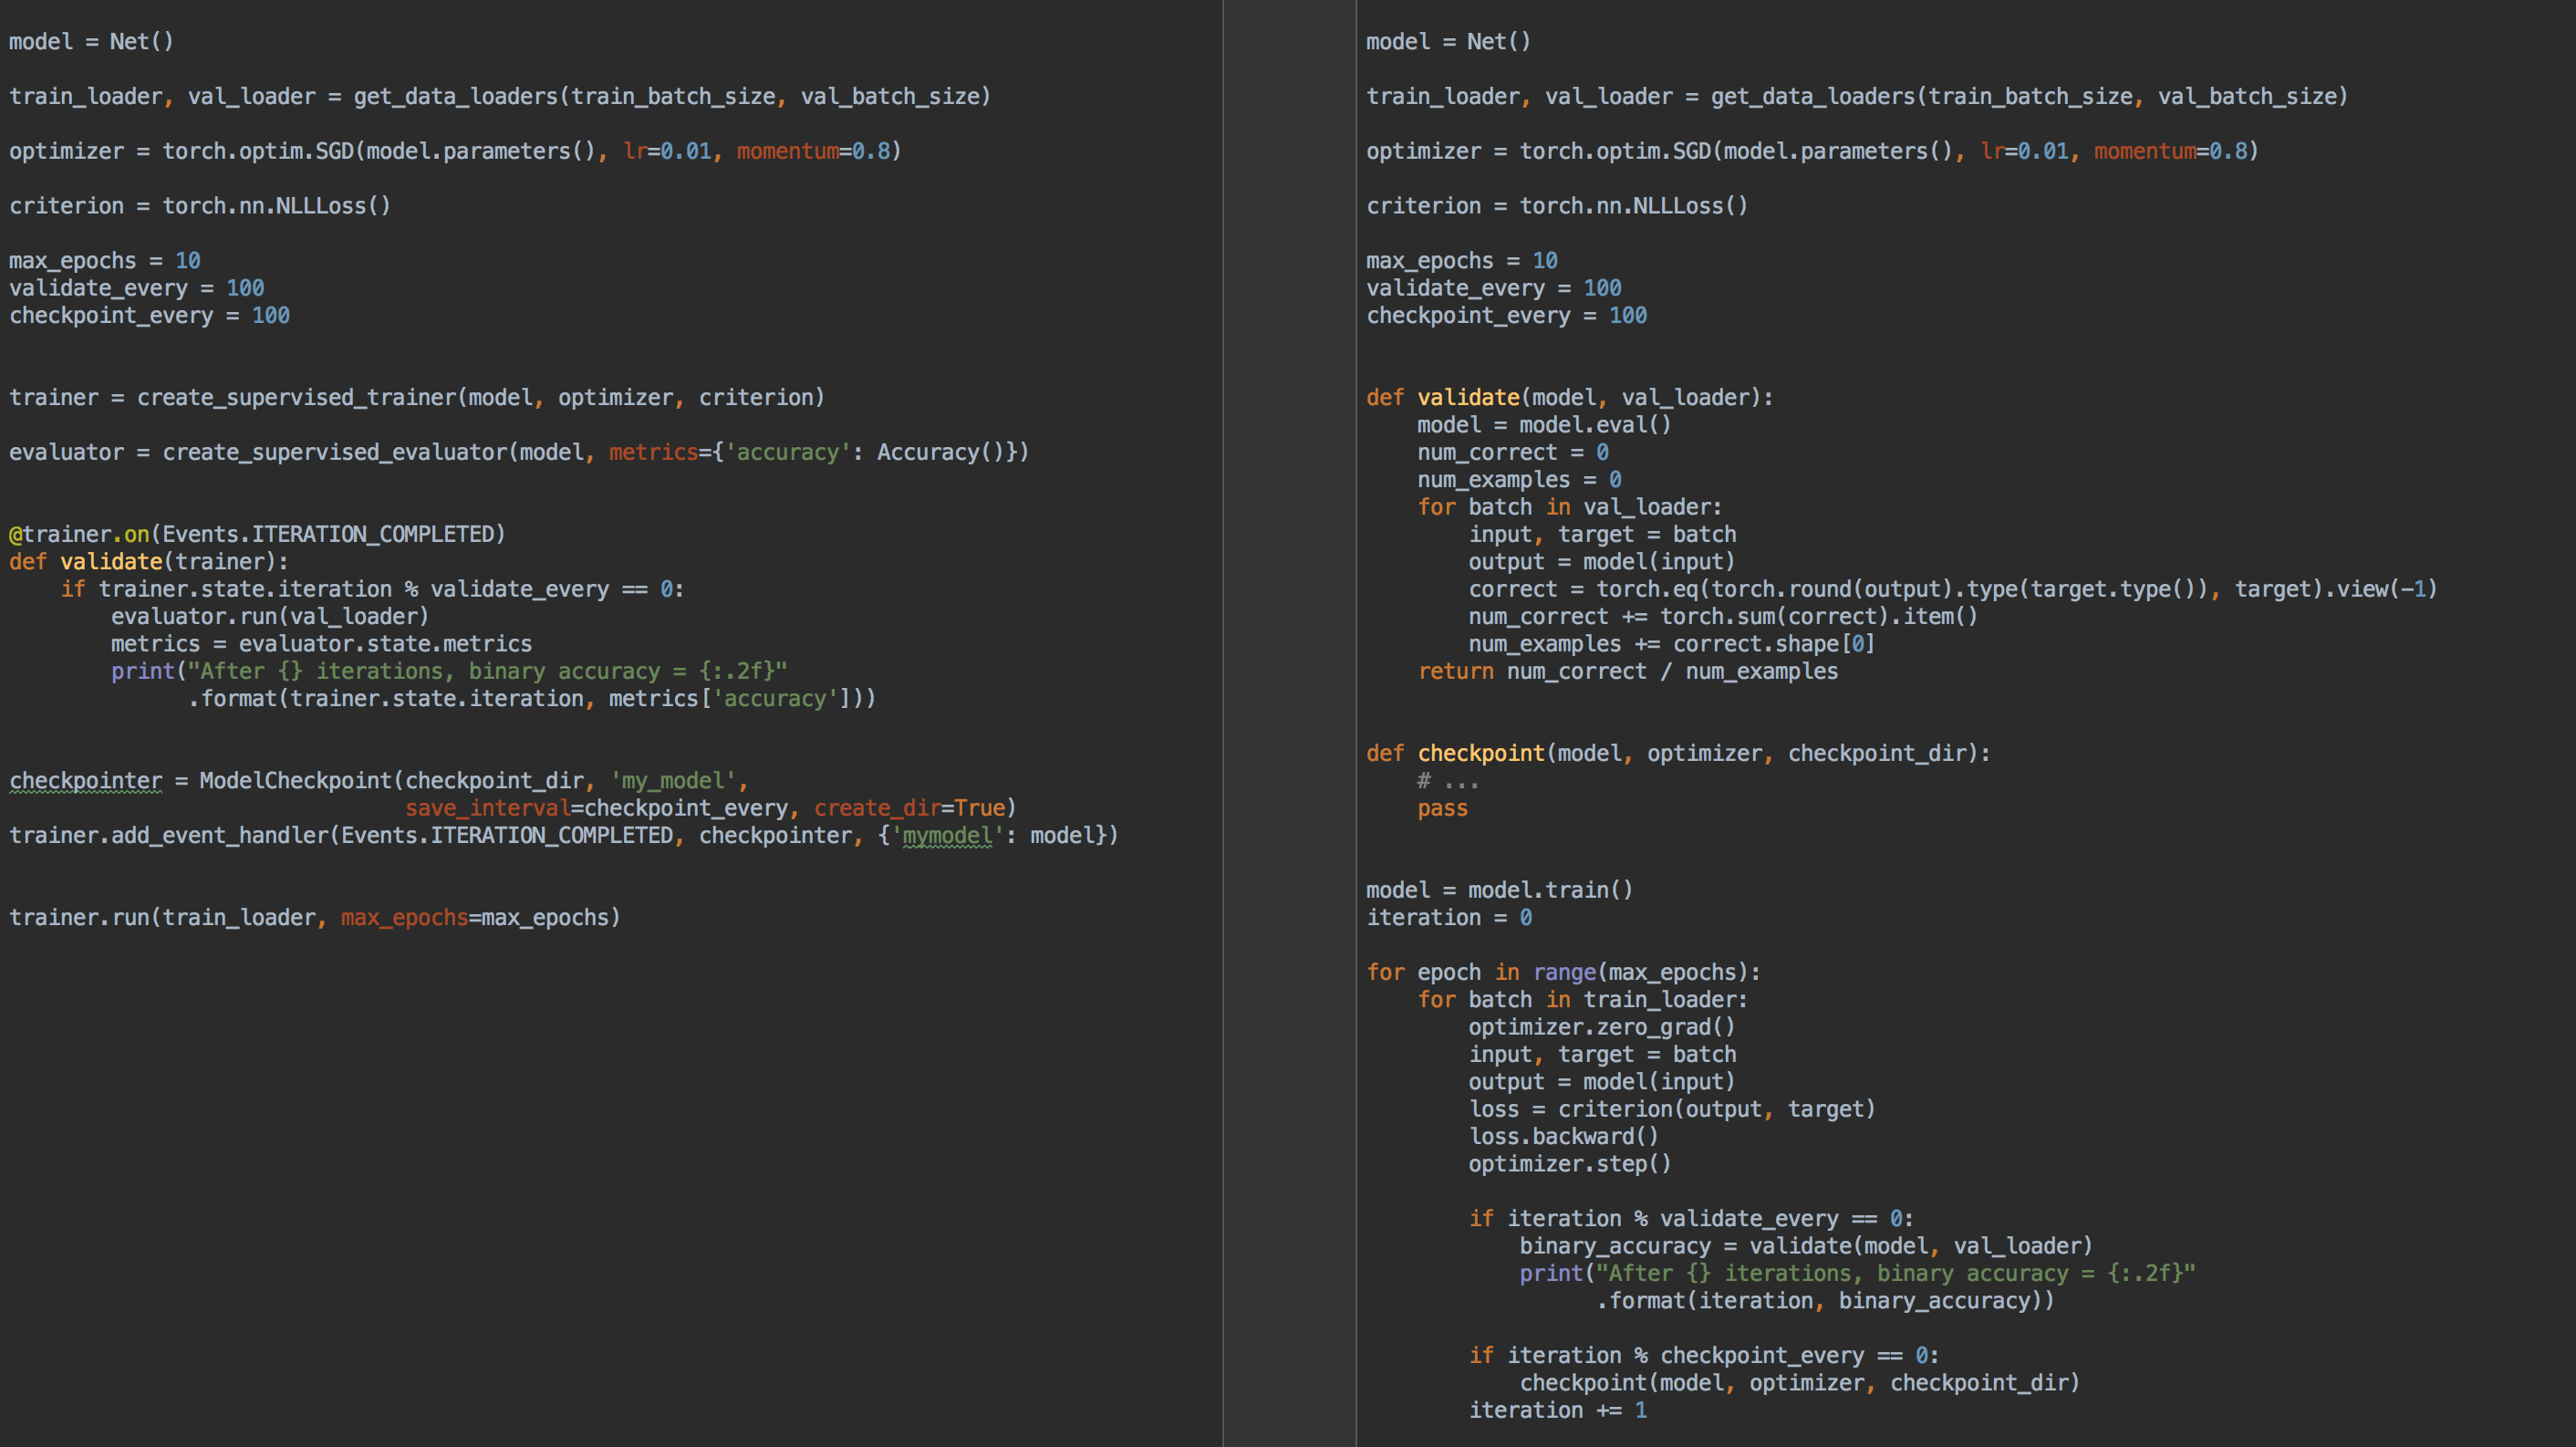Click optimizer.zero_grad() call
This screenshot has height=1447, width=2576.
[x=1601, y=1027]
